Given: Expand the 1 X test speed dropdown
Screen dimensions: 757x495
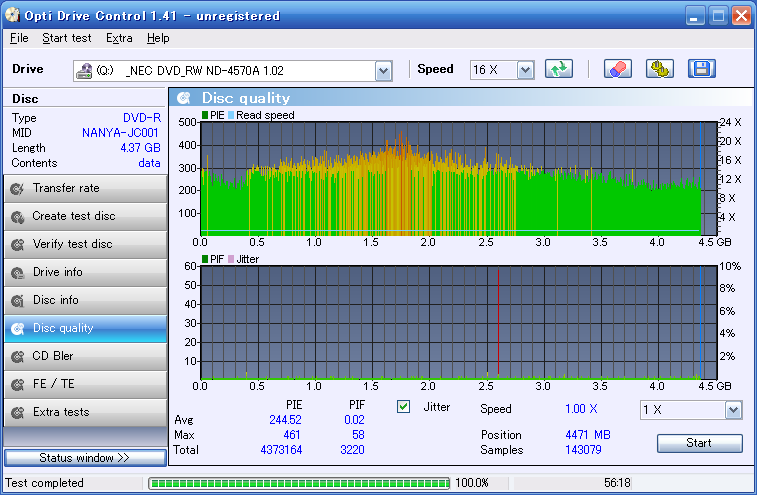Looking at the screenshot, I should pyautogui.click(x=732, y=410).
